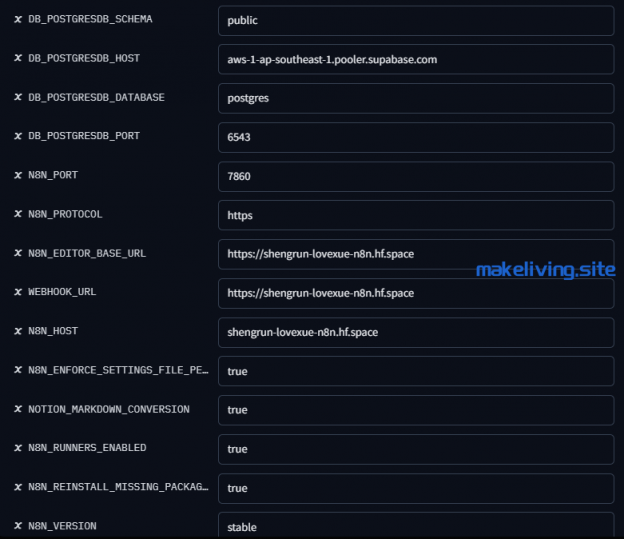Click the x icon beside DB_POSTGRESDB_PORT
This screenshot has width=624, height=539.
[18, 137]
